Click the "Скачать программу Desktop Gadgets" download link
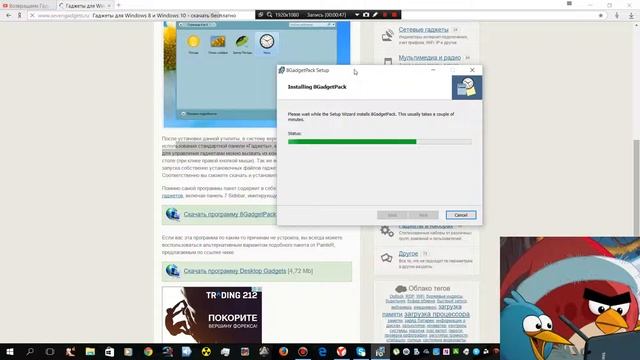The image size is (640, 360). [x=235, y=271]
